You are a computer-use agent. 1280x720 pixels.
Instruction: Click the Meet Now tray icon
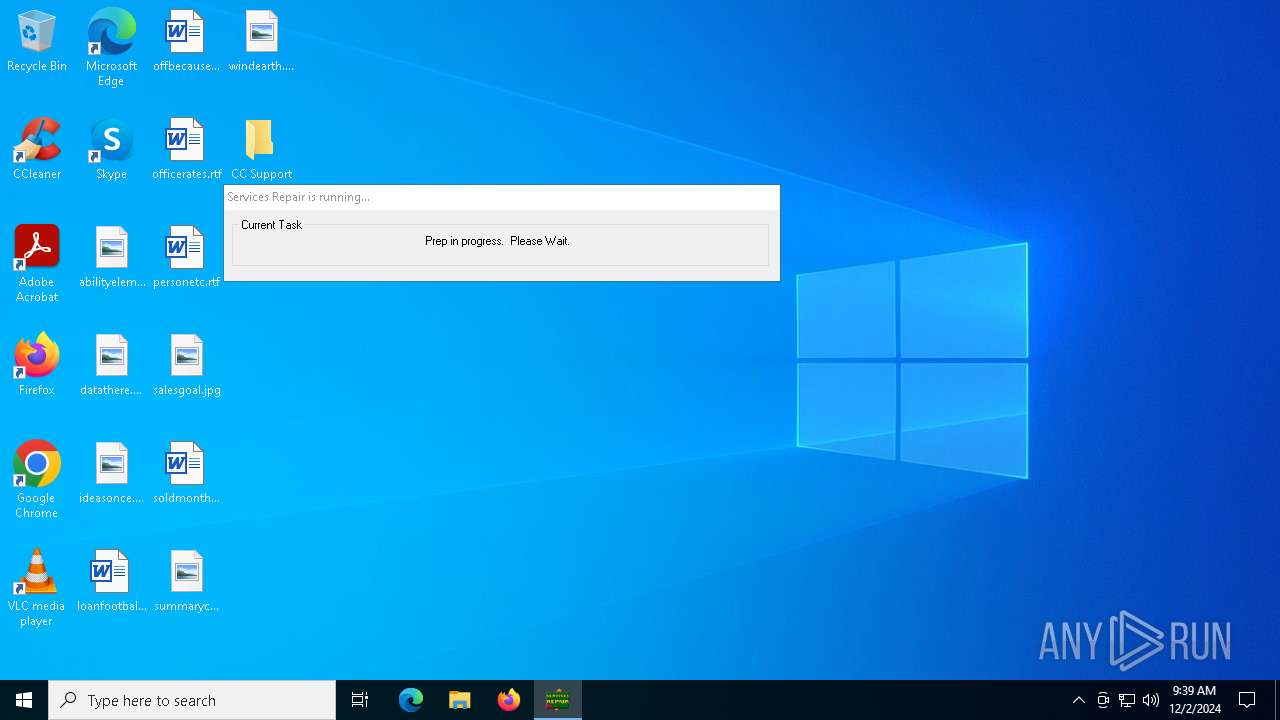(1103, 700)
